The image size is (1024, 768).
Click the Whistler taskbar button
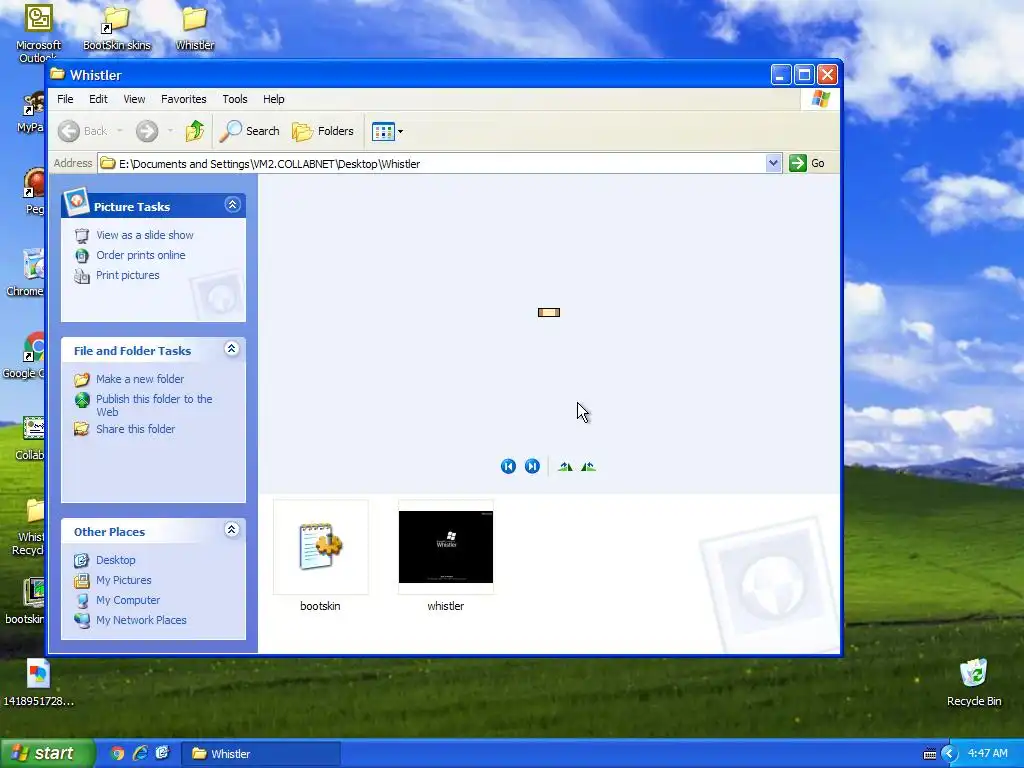(260, 754)
